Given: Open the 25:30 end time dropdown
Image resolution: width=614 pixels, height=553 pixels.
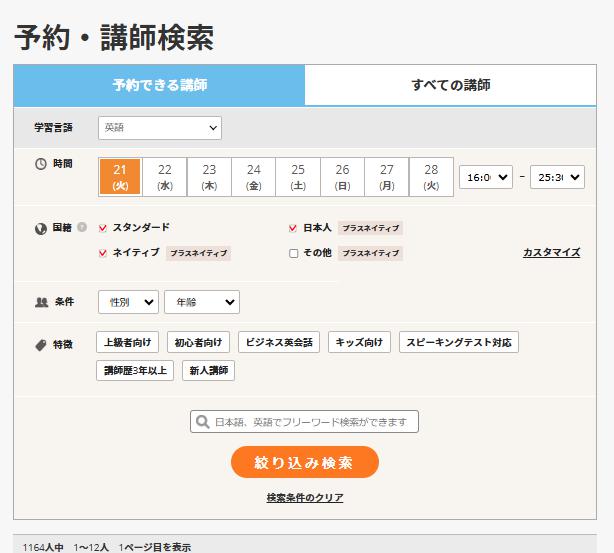Looking at the screenshot, I should (557, 177).
